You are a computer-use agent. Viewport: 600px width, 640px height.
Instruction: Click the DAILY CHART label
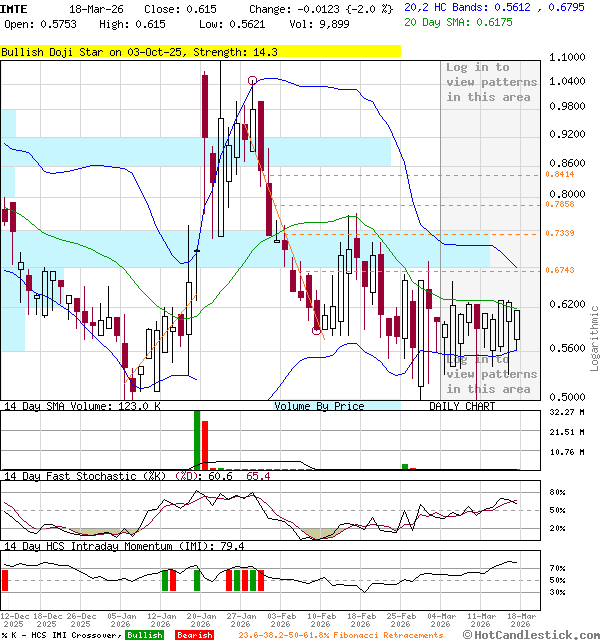tap(462, 407)
